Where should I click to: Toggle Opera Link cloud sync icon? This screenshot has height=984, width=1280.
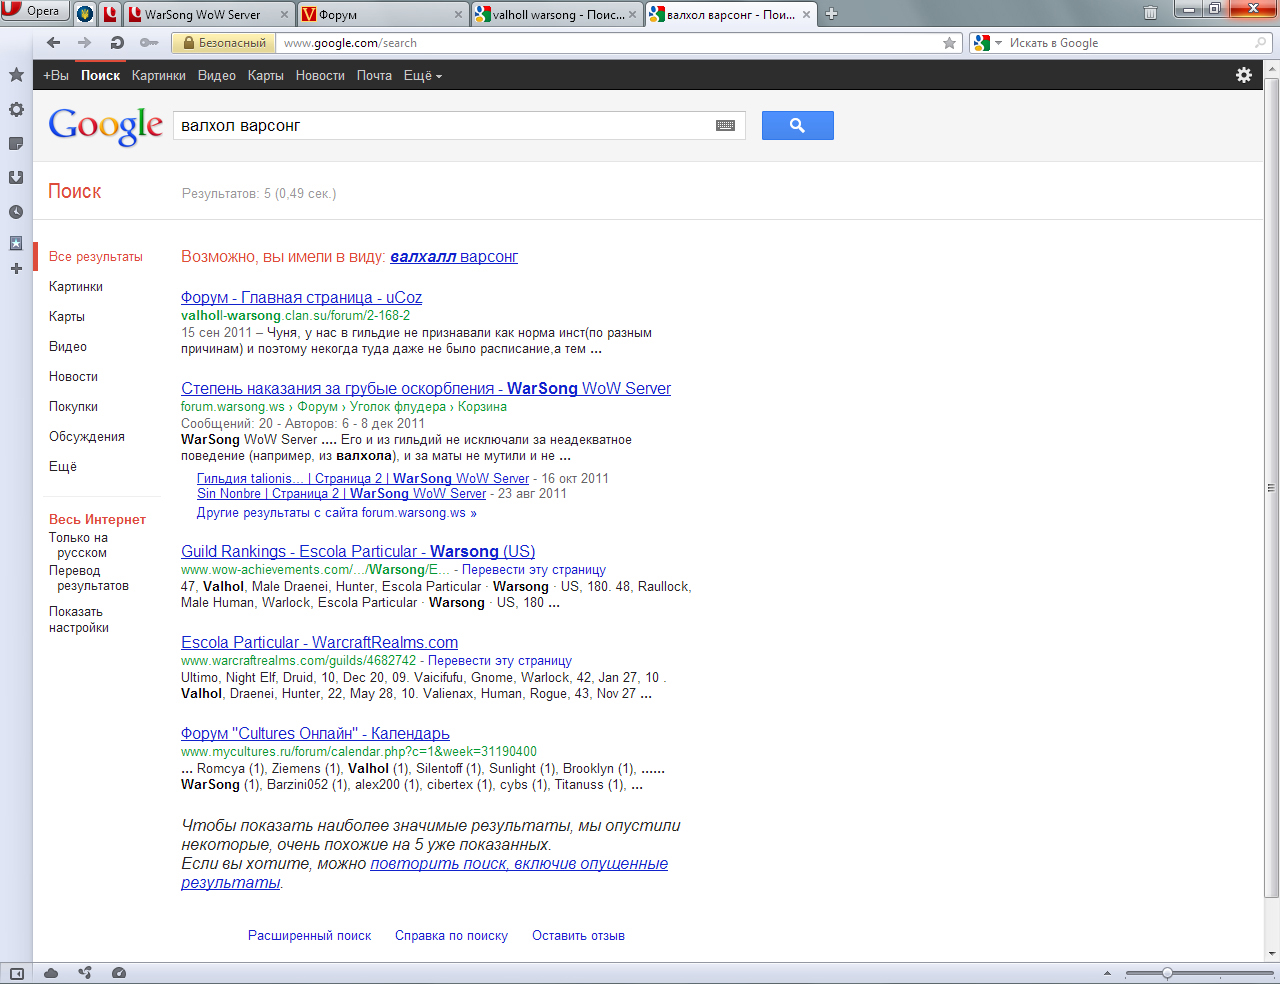click(x=51, y=973)
